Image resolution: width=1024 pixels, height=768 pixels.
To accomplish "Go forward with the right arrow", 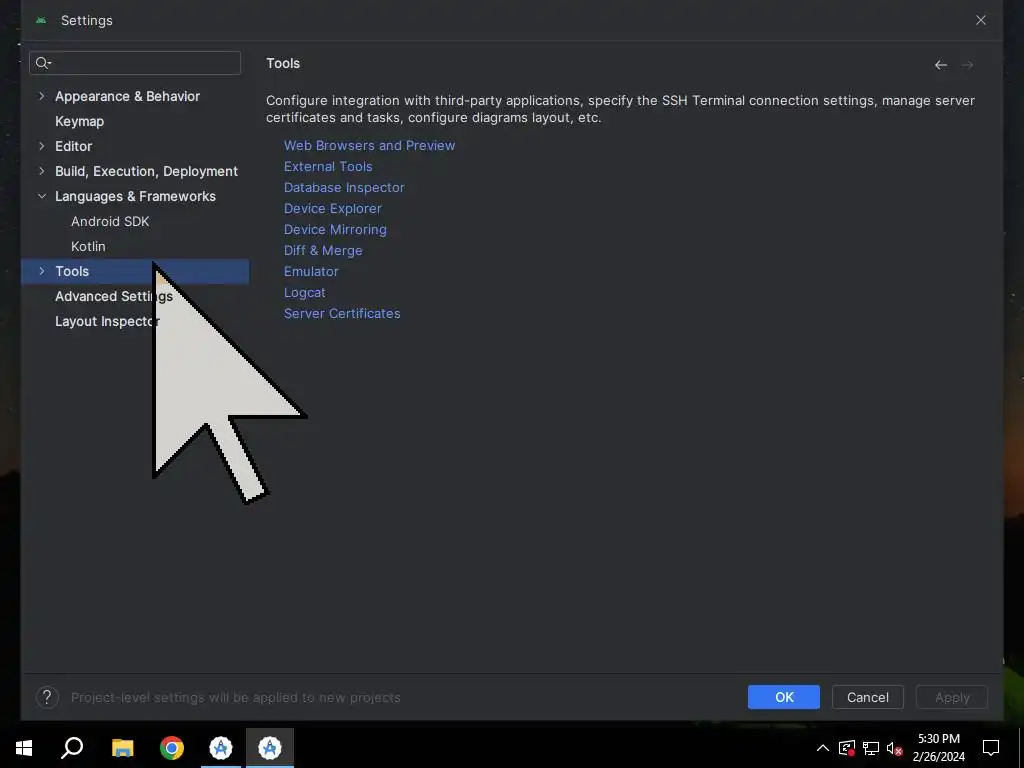I will [x=967, y=65].
